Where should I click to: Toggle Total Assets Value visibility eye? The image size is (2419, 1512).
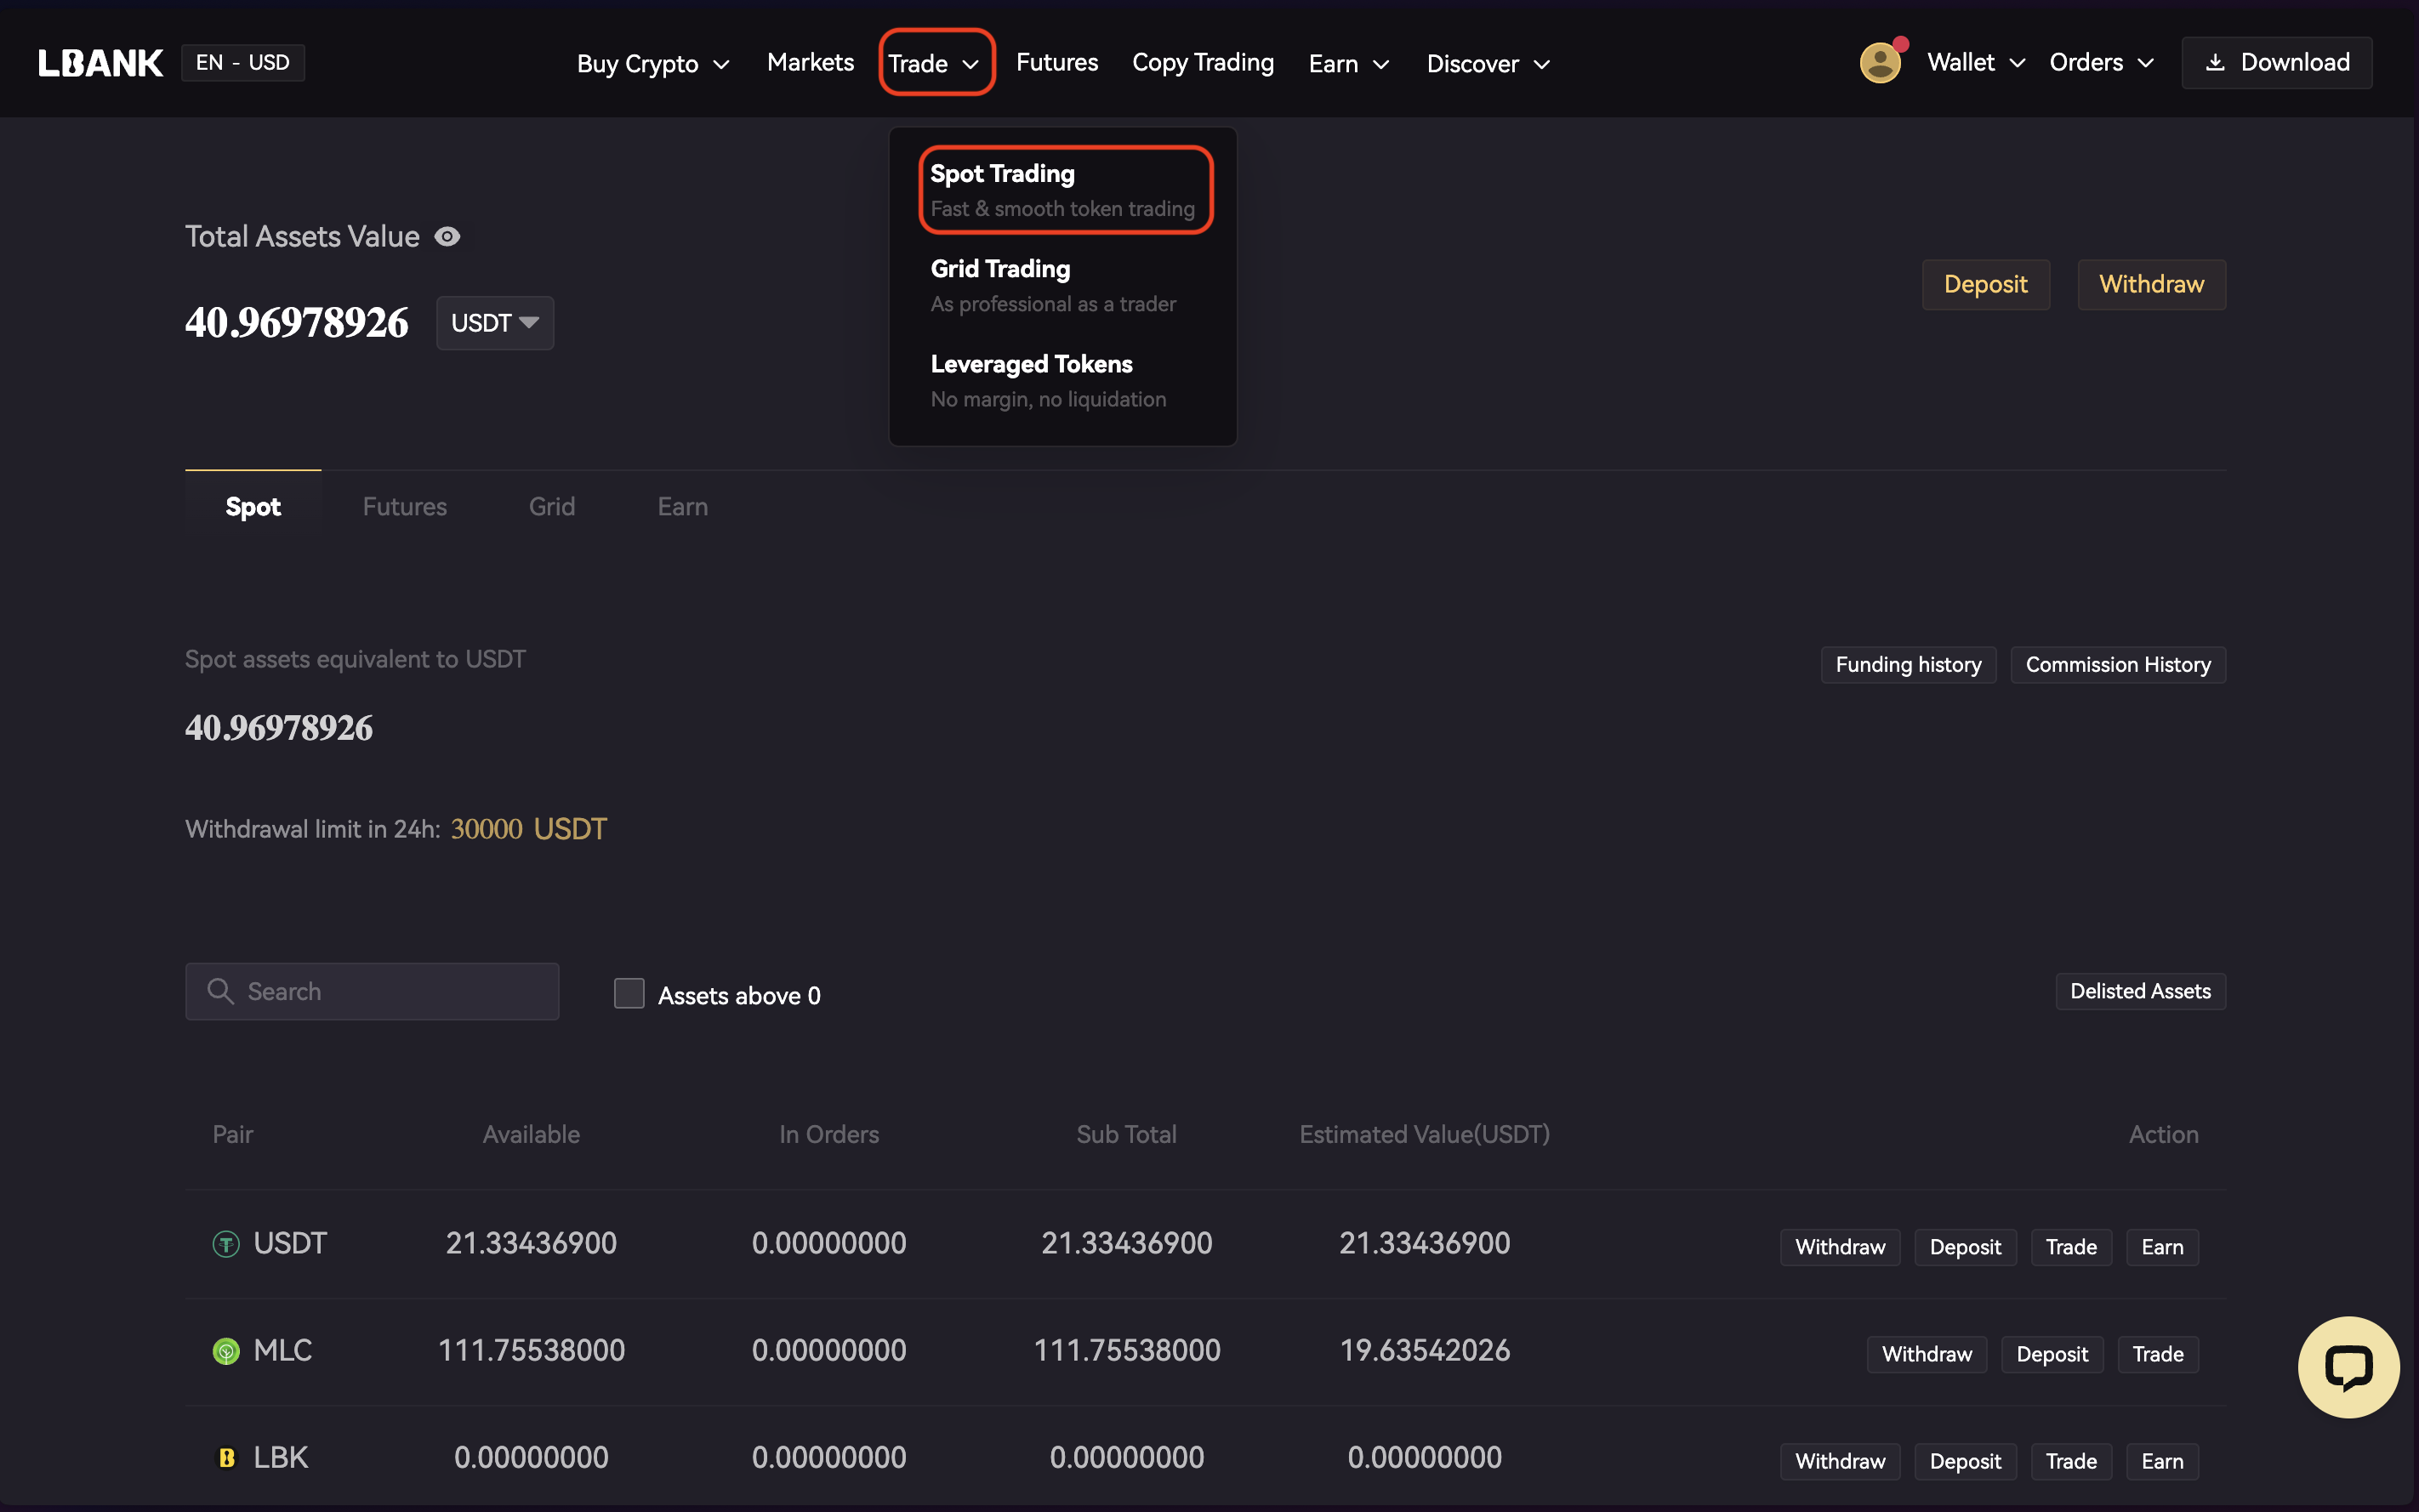coord(447,237)
